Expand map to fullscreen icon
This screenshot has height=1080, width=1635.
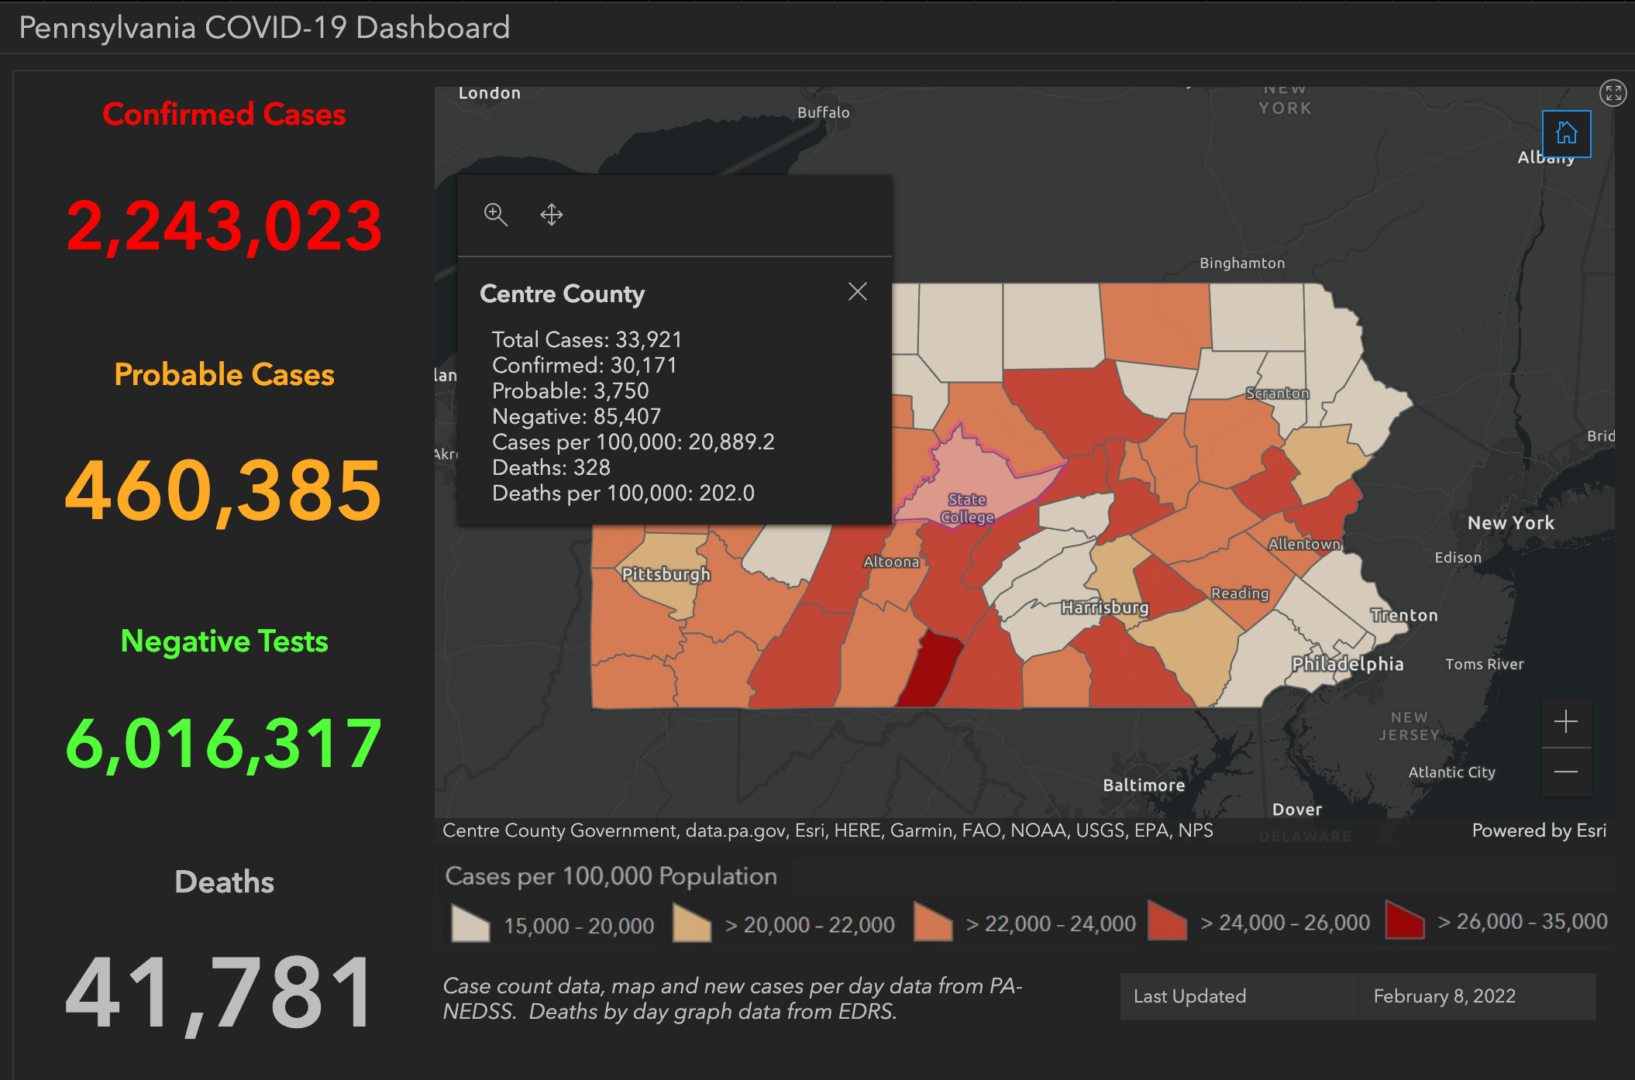click(x=1612, y=93)
